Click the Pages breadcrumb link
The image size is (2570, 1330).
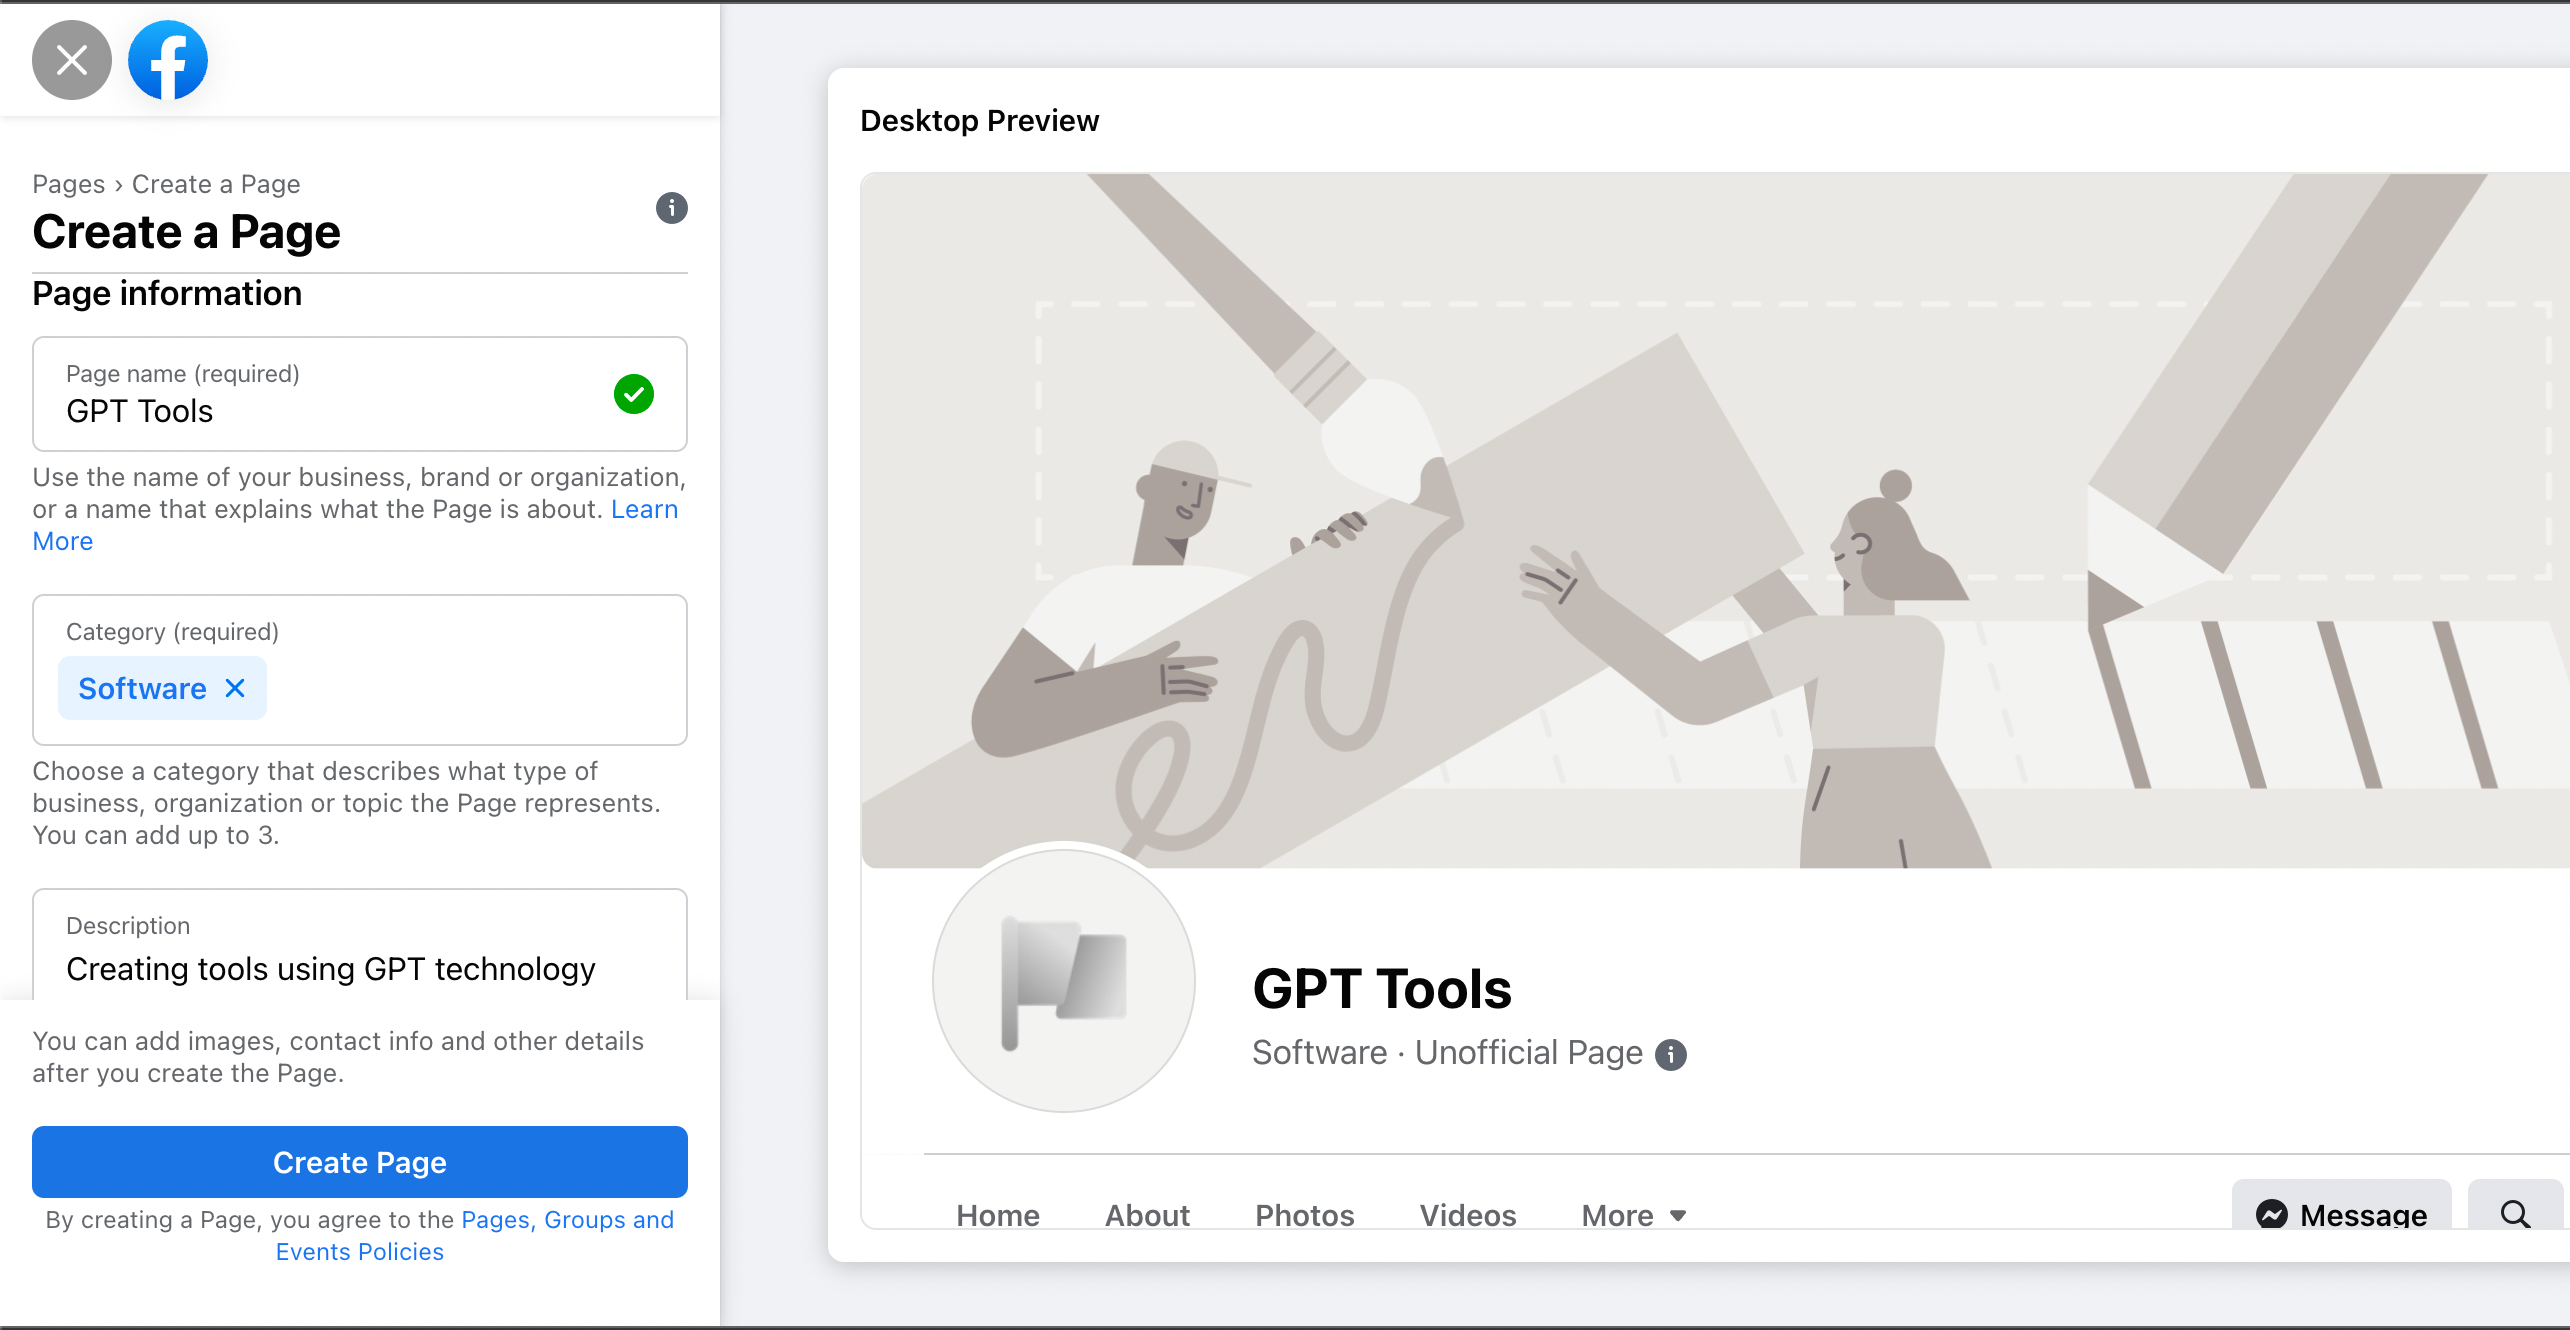[68, 184]
